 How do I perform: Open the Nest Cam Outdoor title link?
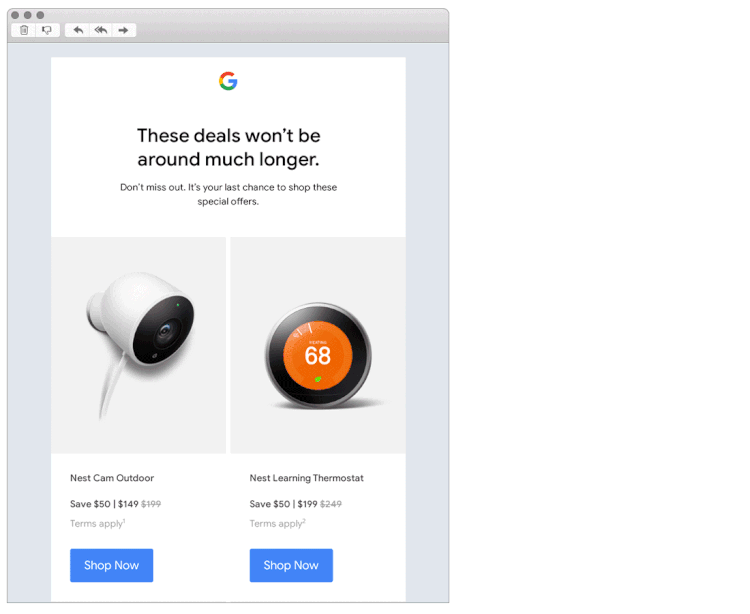(112, 478)
